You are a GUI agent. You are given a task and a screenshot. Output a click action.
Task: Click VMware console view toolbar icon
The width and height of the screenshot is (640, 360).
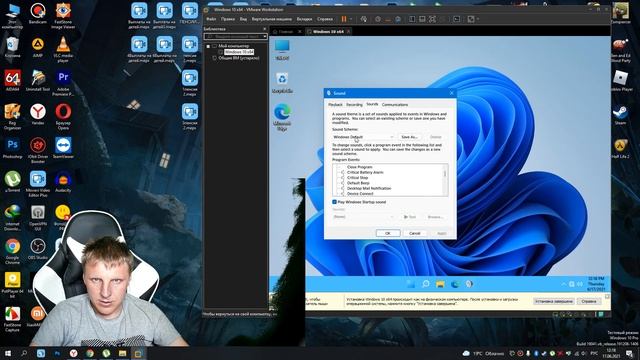(x=457, y=19)
